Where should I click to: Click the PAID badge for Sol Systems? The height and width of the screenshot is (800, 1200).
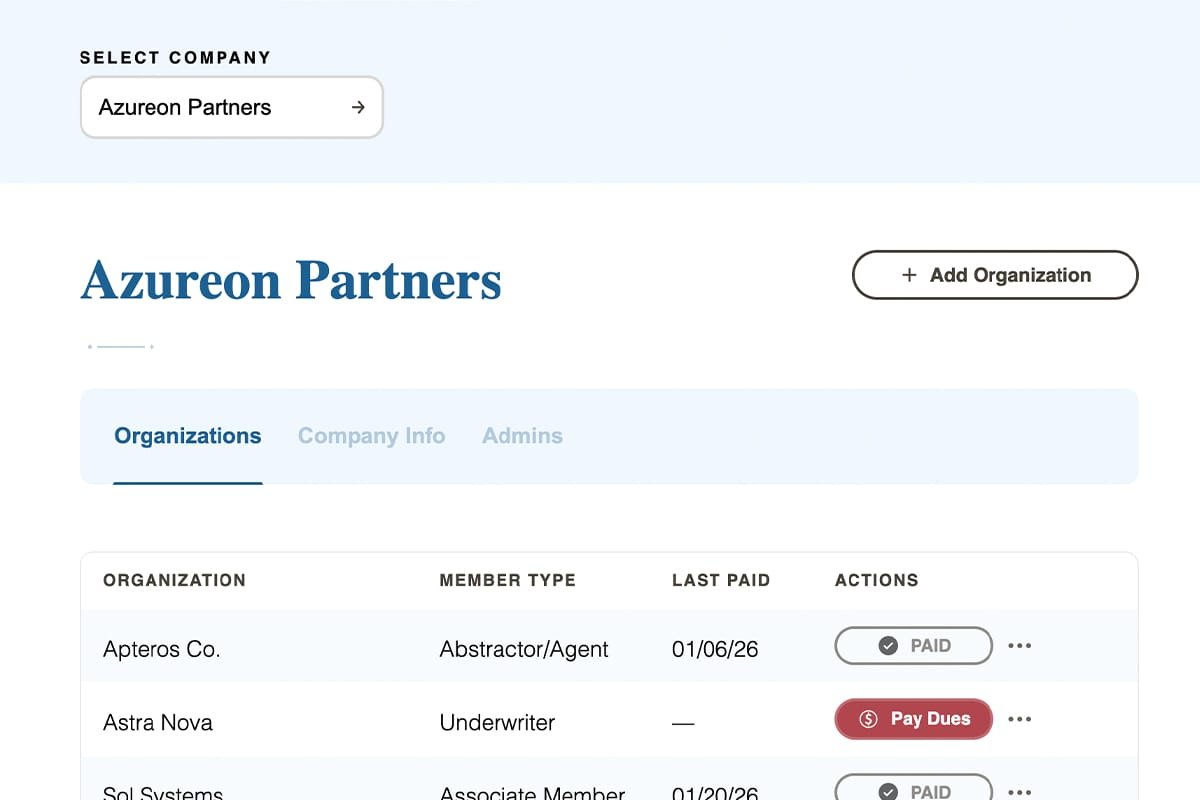pos(913,790)
